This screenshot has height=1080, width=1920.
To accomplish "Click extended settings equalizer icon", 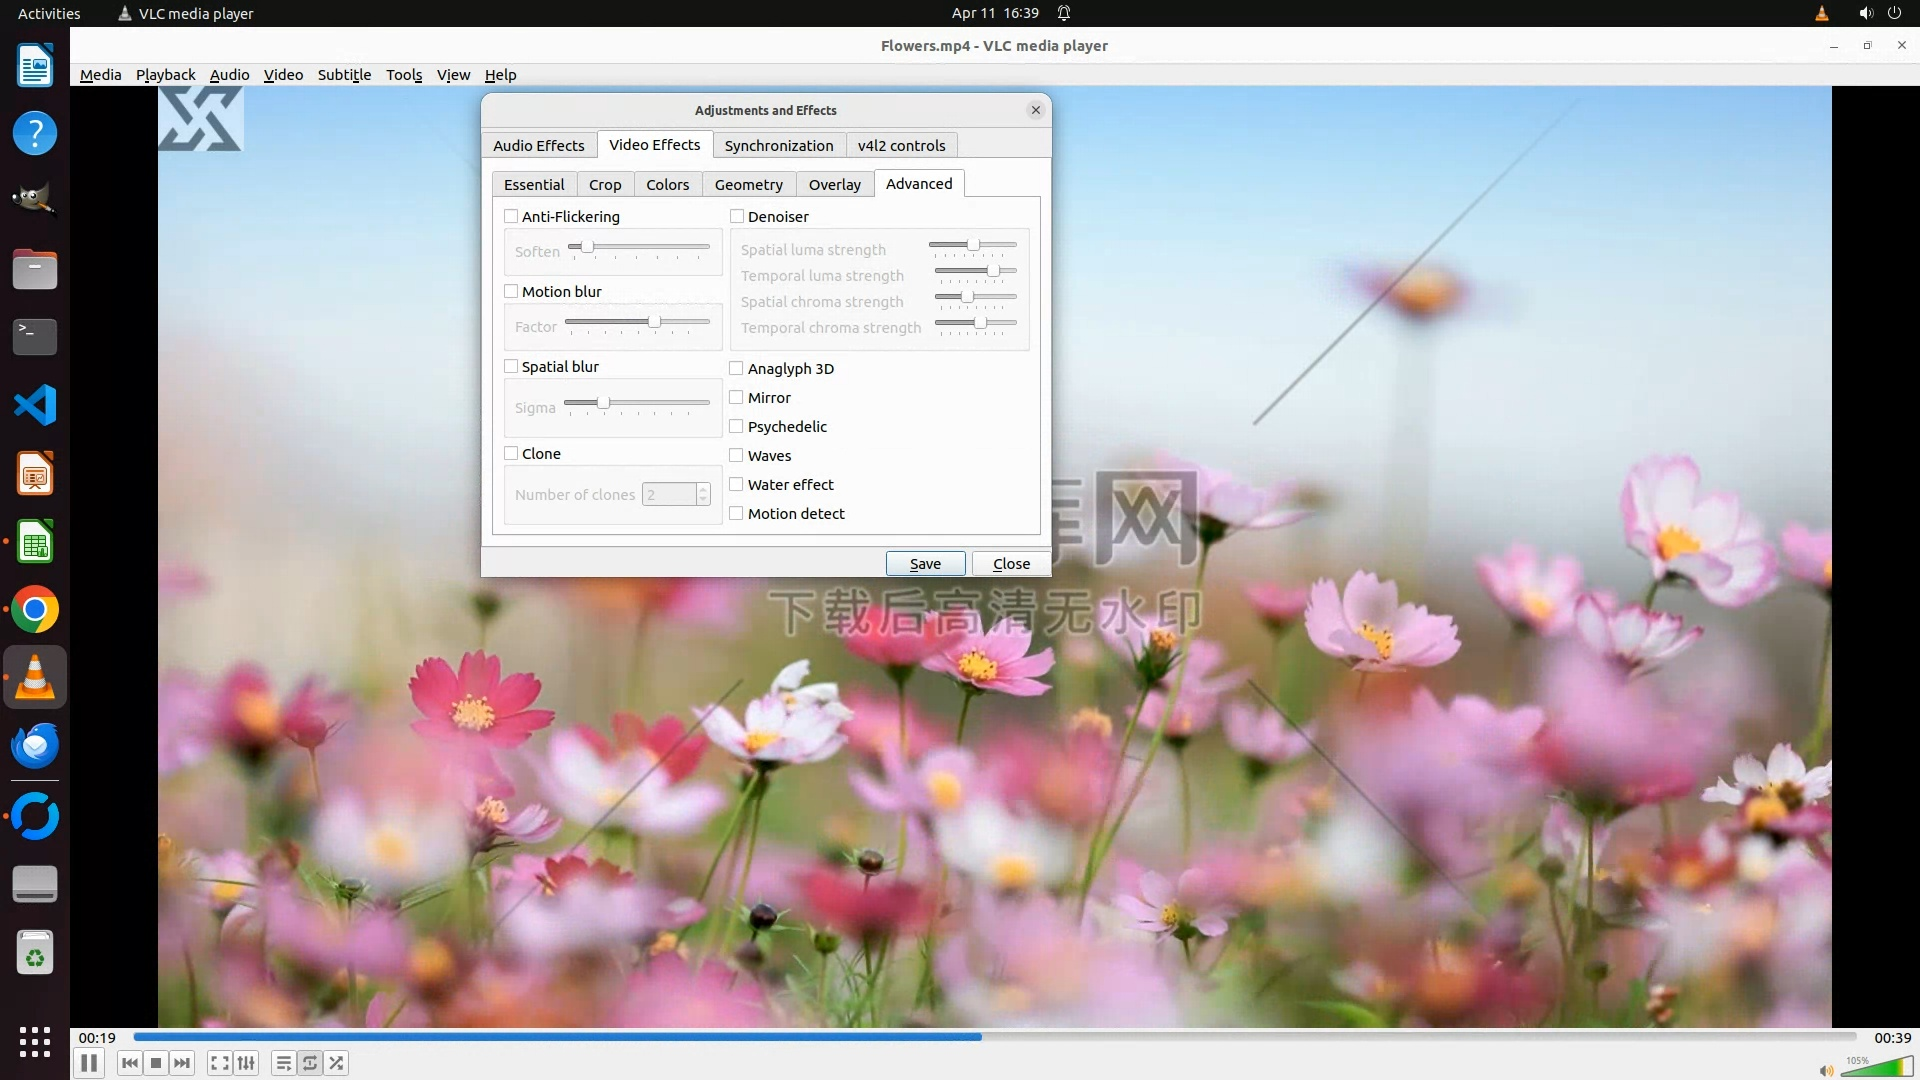I will tap(246, 1063).
